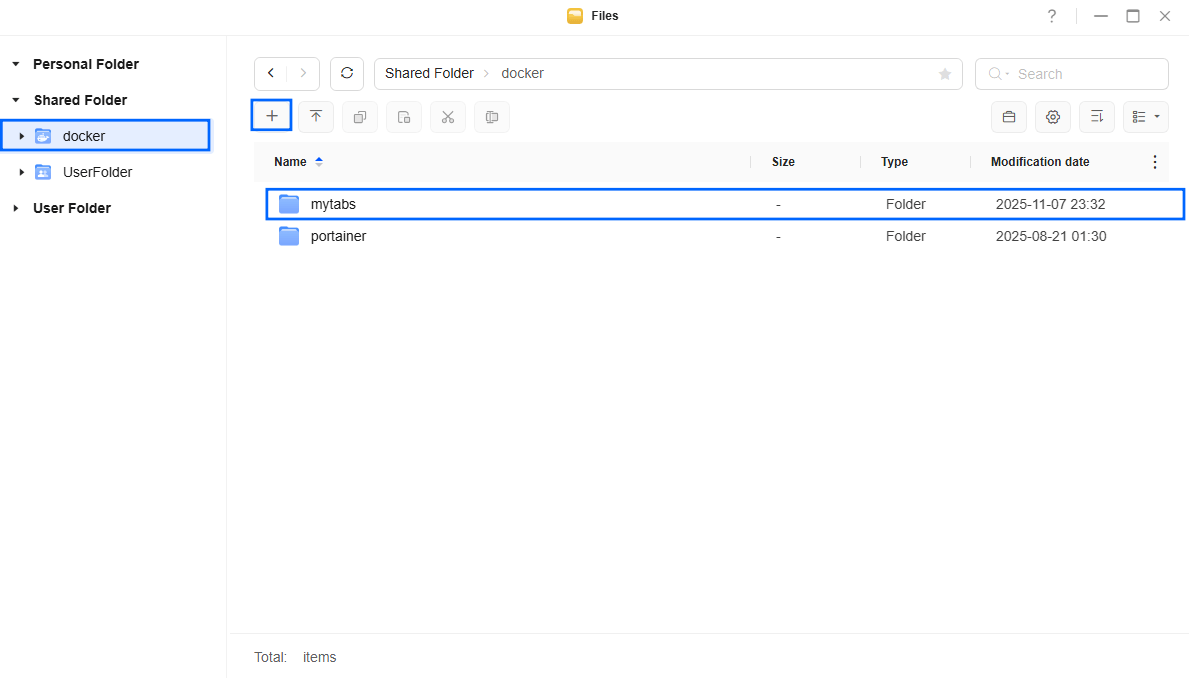
Task: Click the scissors cut icon
Action: click(448, 117)
